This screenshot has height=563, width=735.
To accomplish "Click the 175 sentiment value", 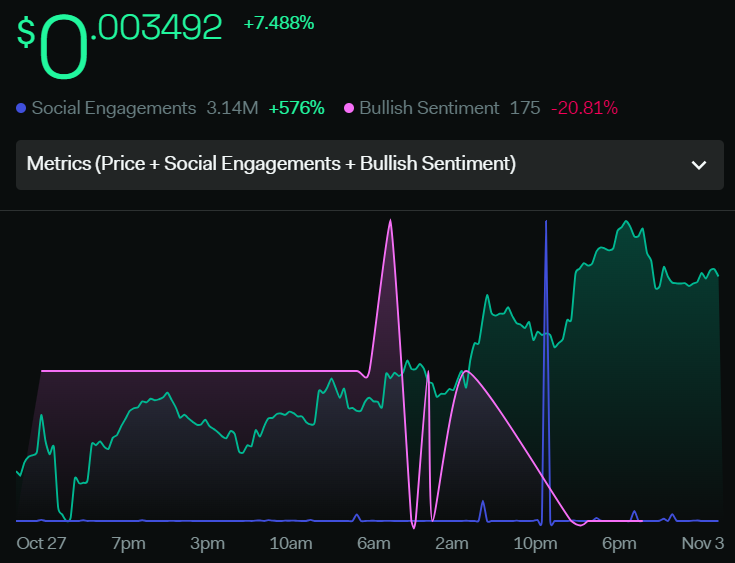I will (x=525, y=108).
